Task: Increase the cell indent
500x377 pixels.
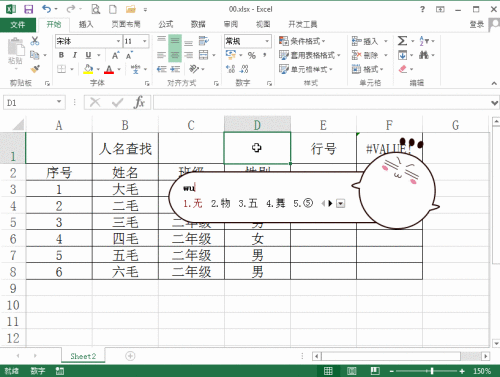Action: click(x=175, y=69)
